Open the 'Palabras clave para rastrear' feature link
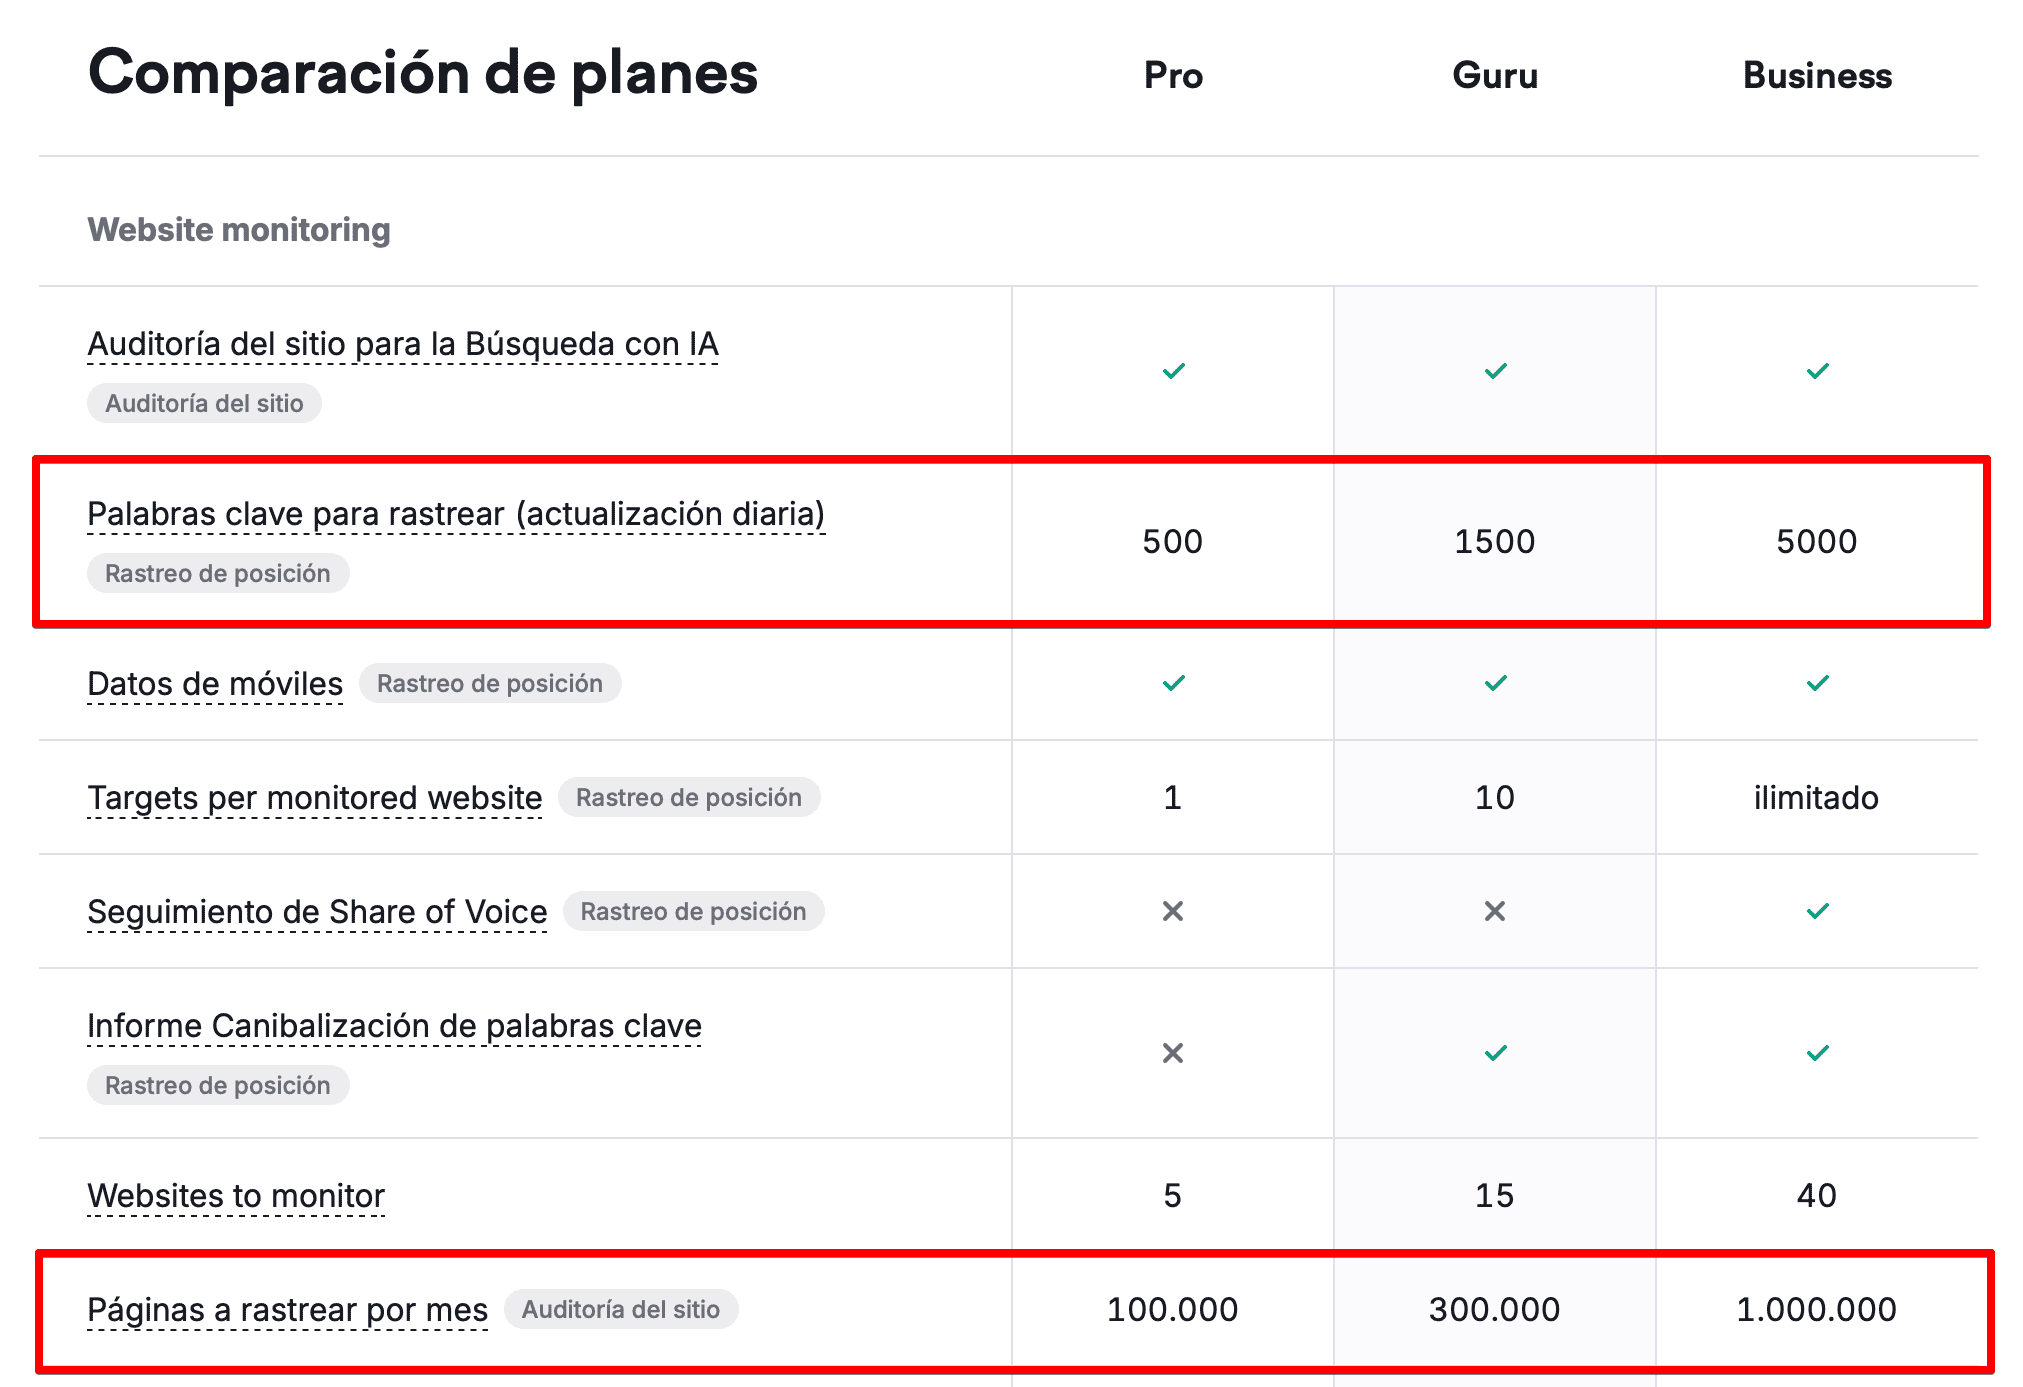Image resolution: width=2023 pixels, height=1387 pixels. pyautogui.click(x=456, y=514)
